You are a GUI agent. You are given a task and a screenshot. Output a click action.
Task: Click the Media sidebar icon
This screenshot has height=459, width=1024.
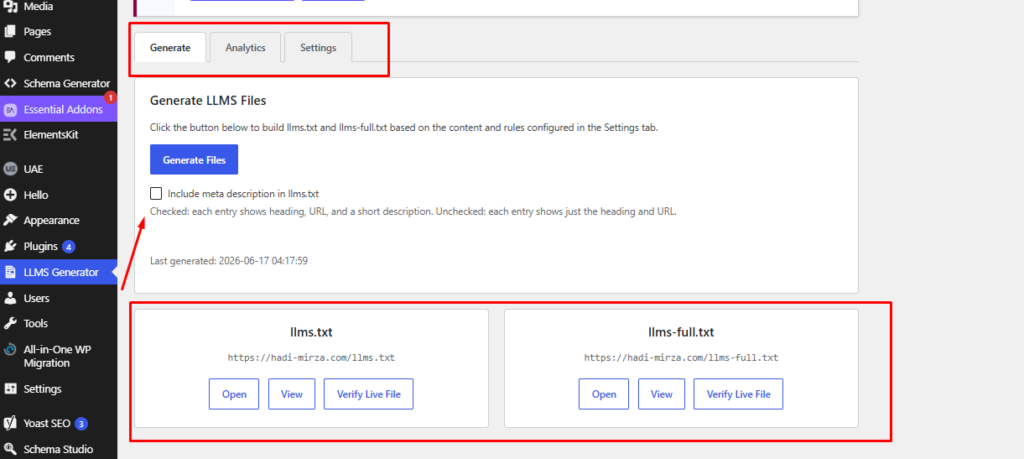coord(10,6)
